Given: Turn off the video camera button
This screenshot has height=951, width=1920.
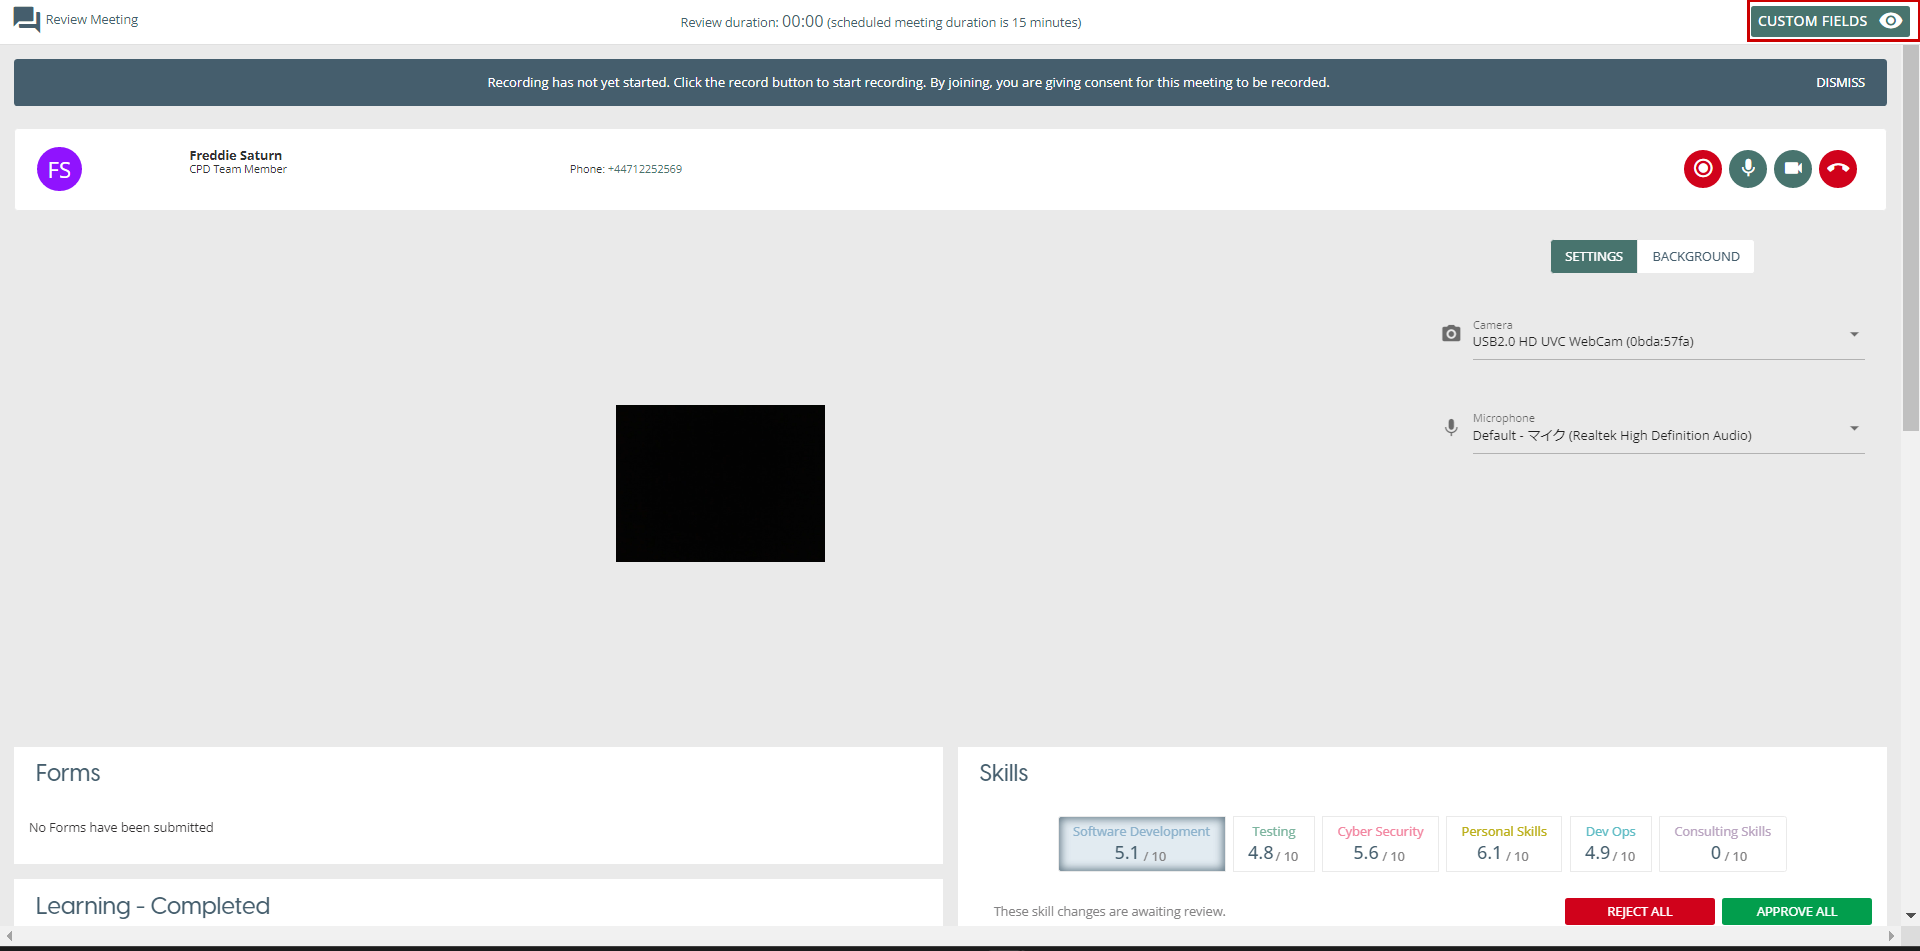Looking at the screenshot, I should (1792, 169).
